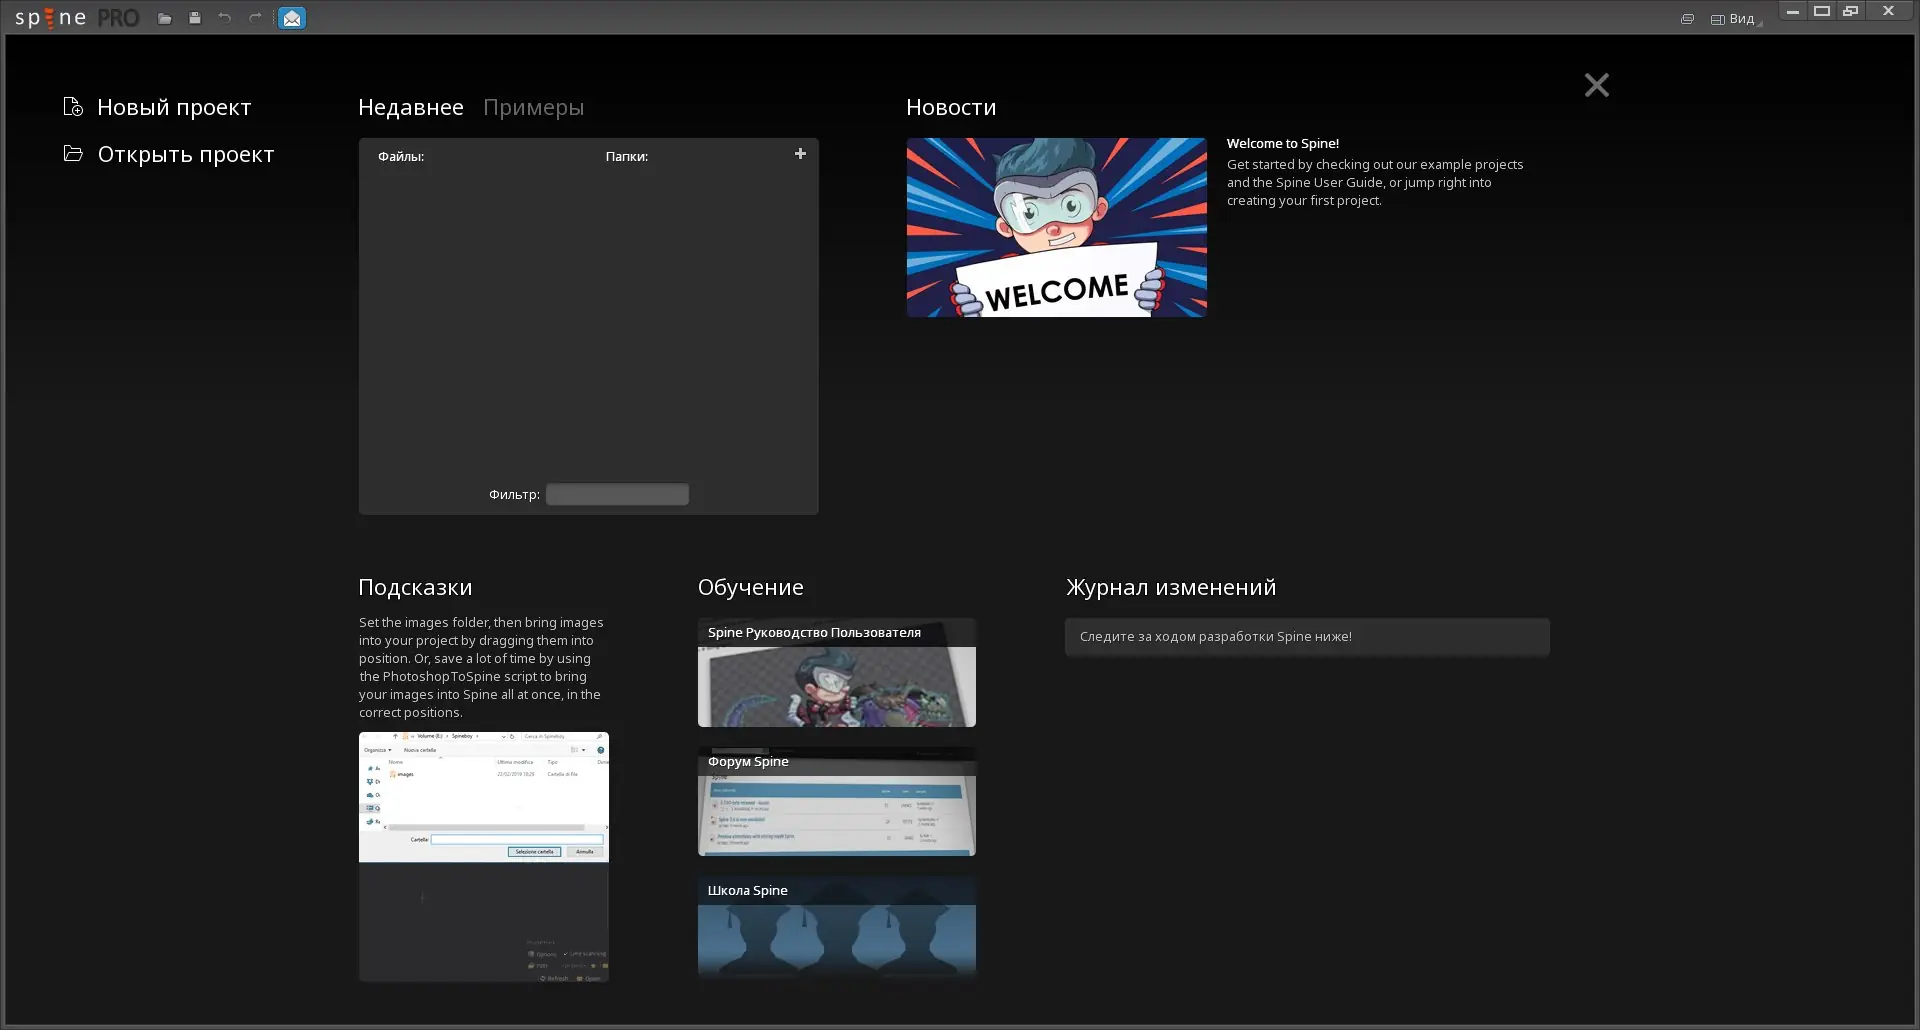Toggle the welcome screen envelope icon
The height and width of the screenshot is (1030, 1920).
pos(292,18)
